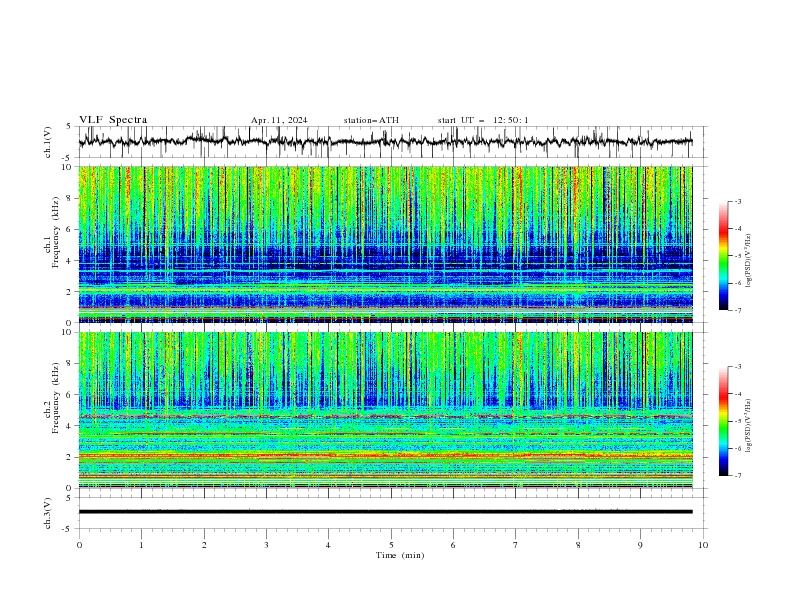The height and width of the screenshot is (612, 792).
Task: Click inside the ch.2 frequency spectrogram
Action: (385, 410)
